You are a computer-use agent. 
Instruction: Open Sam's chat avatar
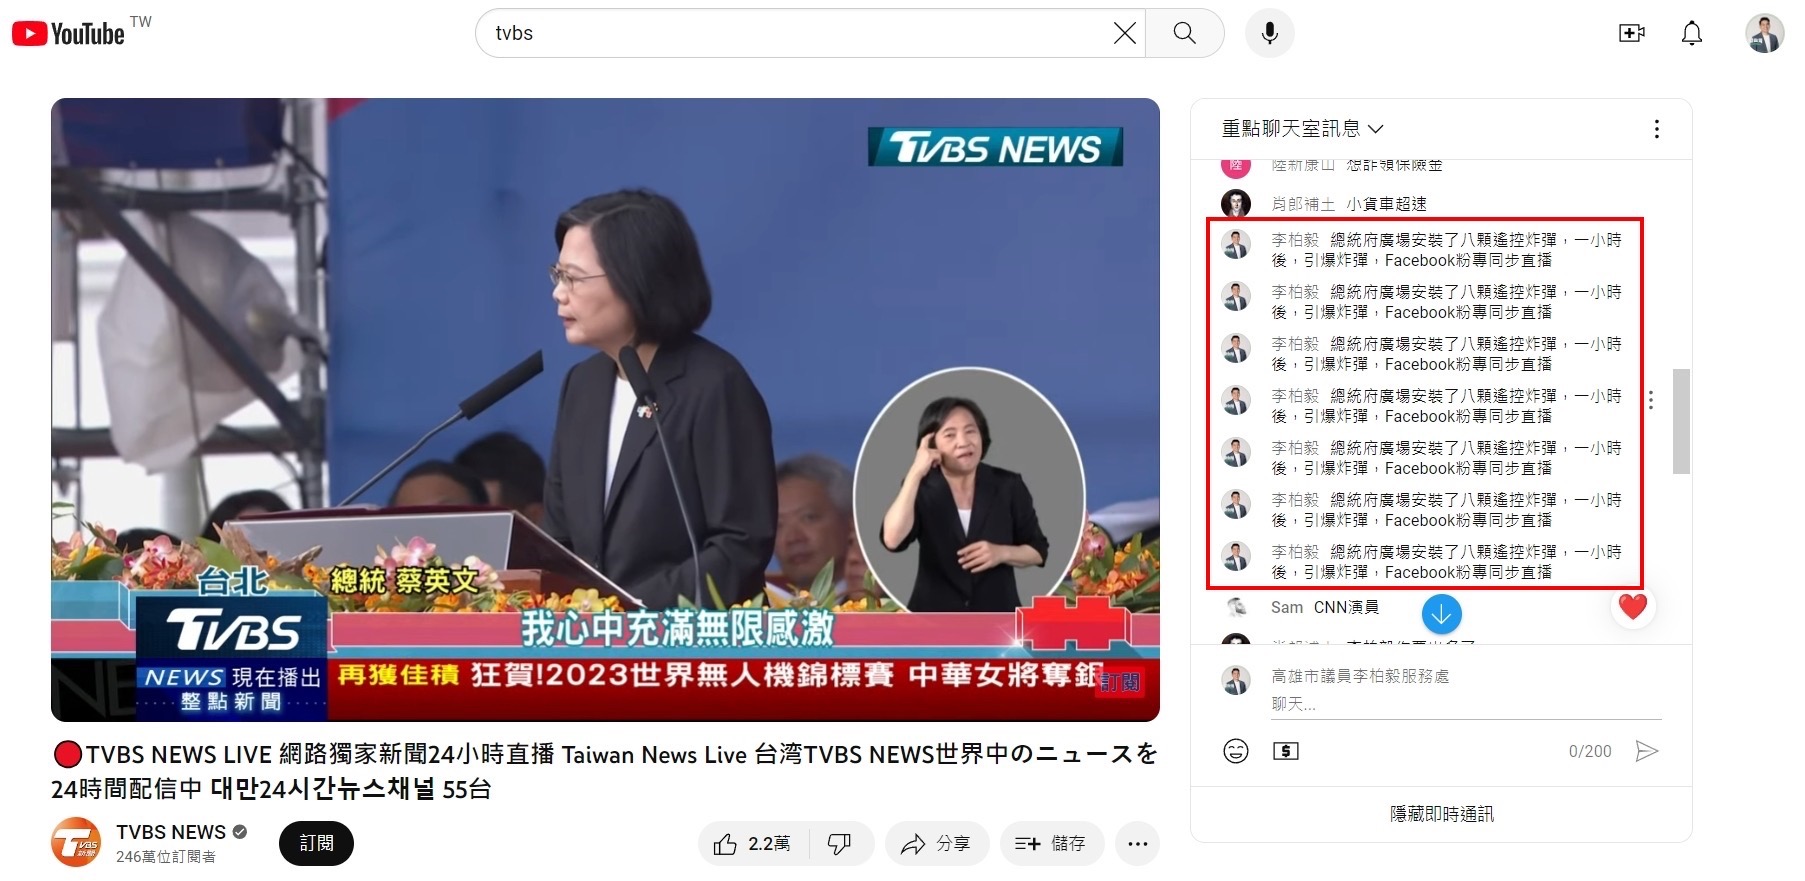click(1236, 607)
